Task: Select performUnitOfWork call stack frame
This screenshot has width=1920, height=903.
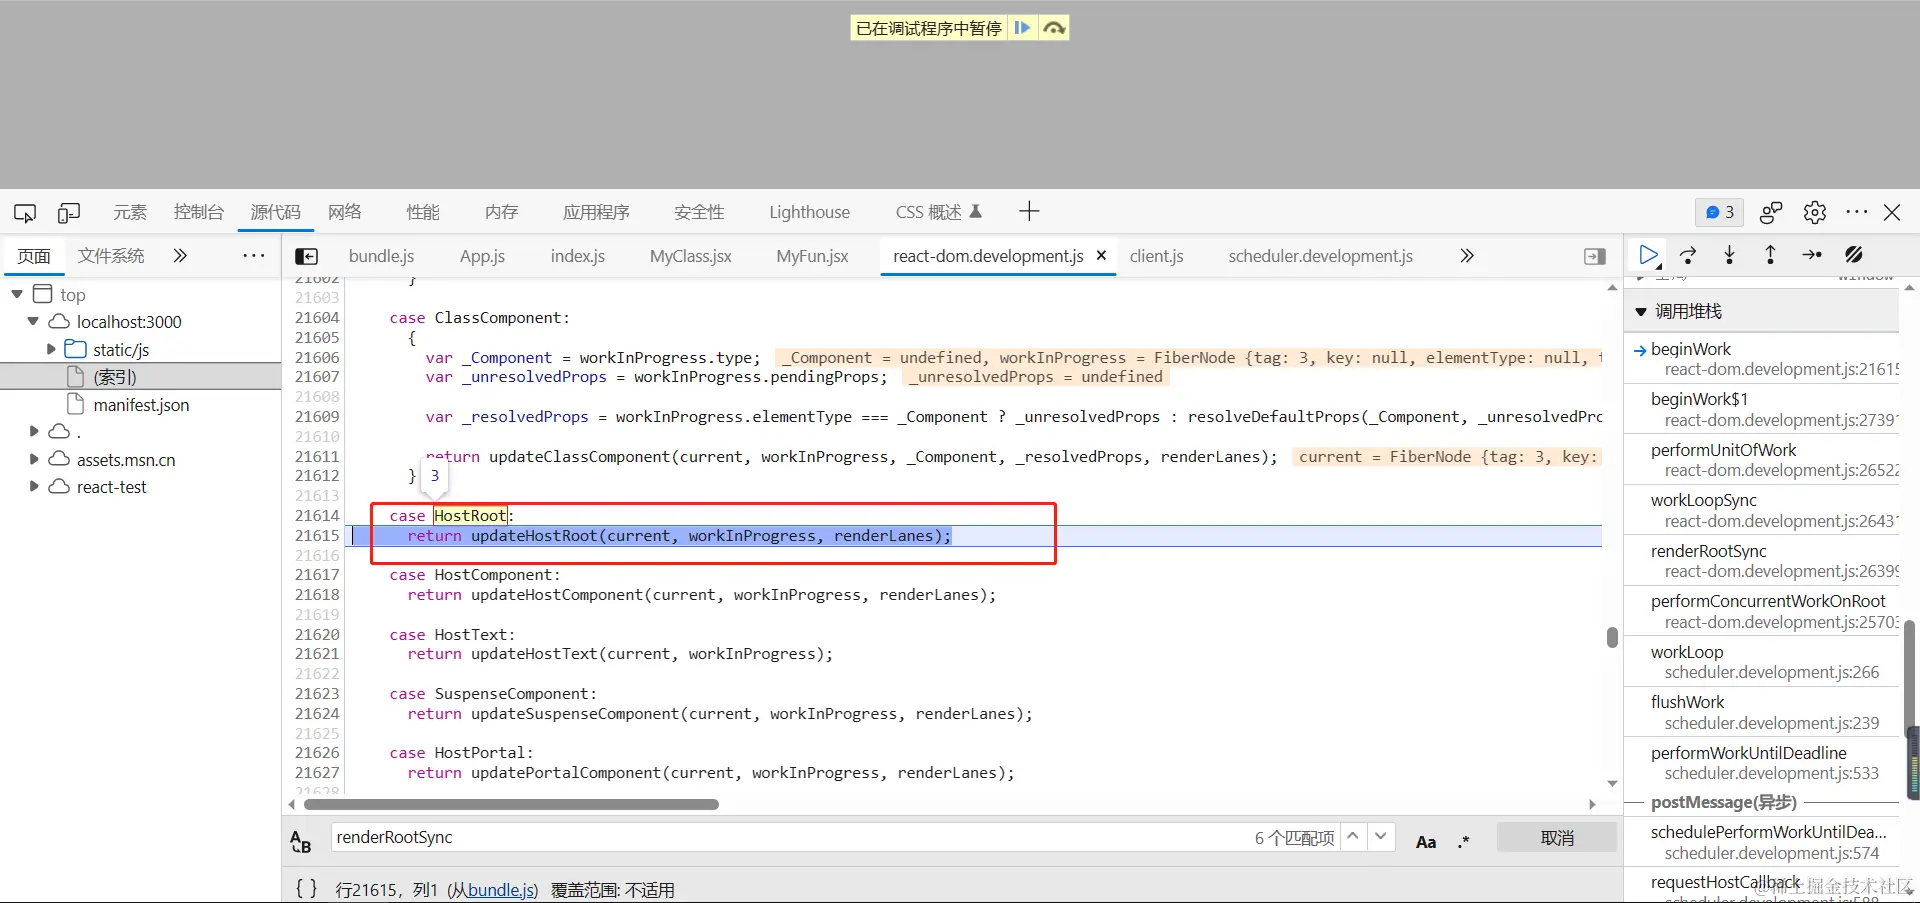Action: tap(1761, 460)
